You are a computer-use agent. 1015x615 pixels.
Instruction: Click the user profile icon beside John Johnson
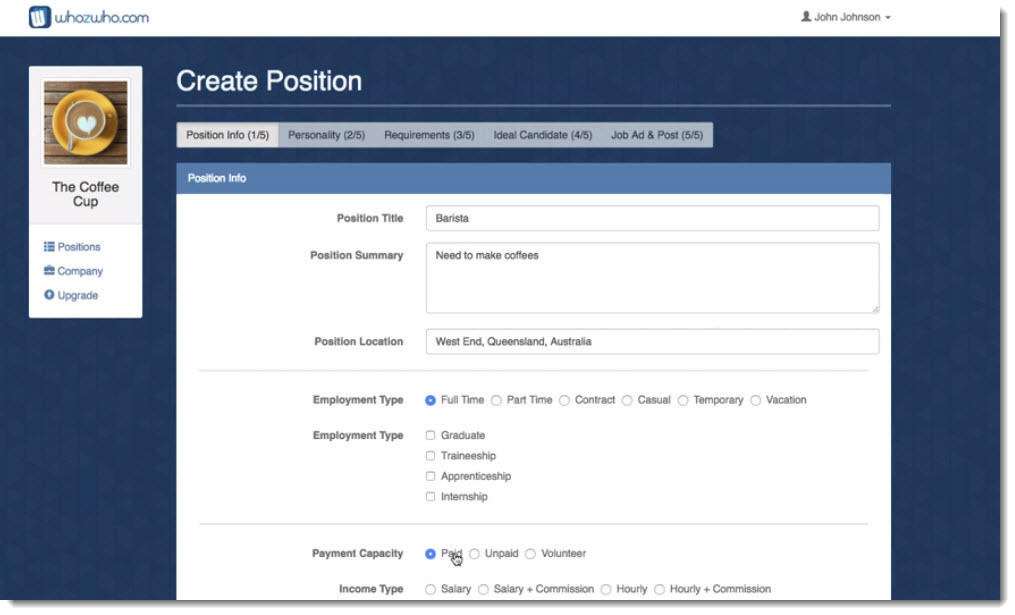pyautogui.click(x=806, y=17)
